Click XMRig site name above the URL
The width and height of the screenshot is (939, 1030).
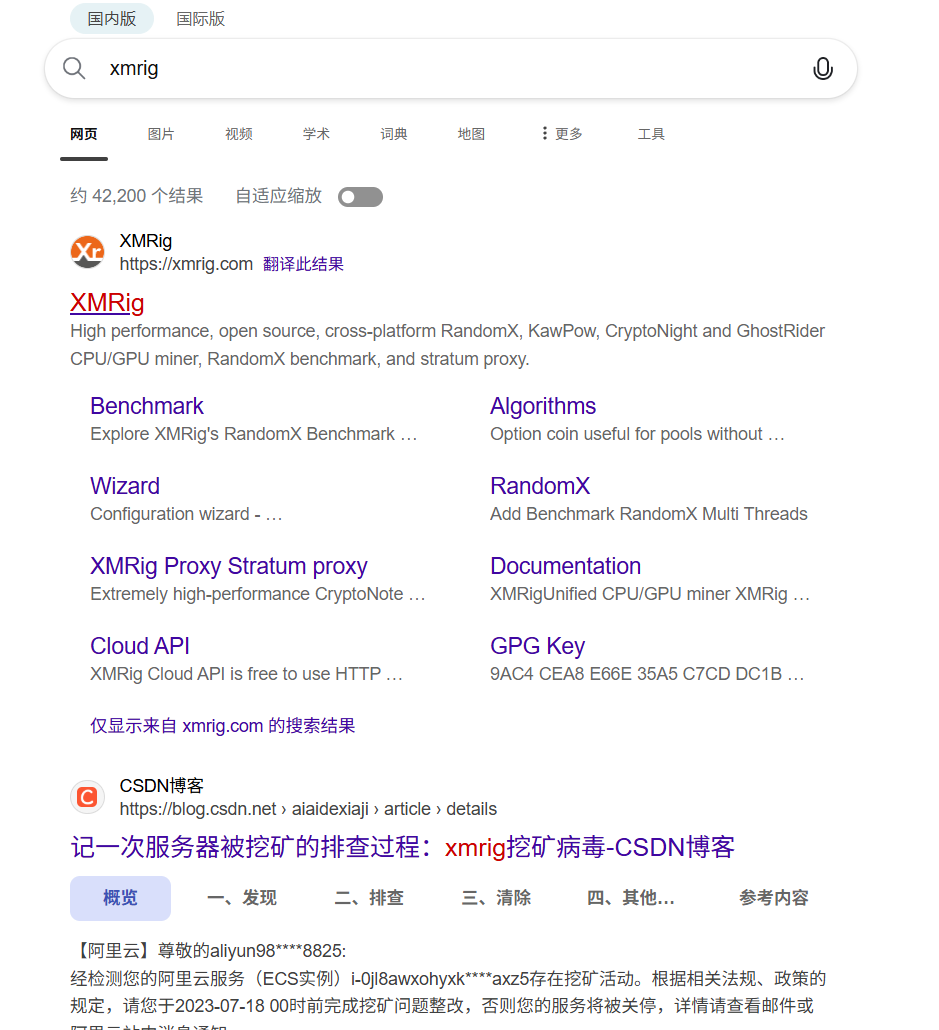[146, 241]
